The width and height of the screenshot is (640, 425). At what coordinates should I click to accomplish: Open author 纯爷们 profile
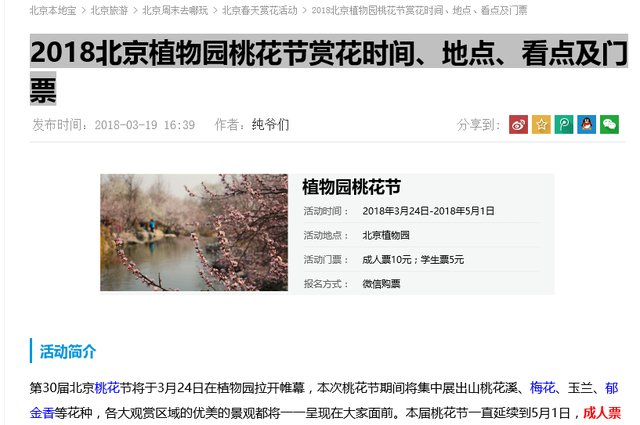(x=271, y=125)
